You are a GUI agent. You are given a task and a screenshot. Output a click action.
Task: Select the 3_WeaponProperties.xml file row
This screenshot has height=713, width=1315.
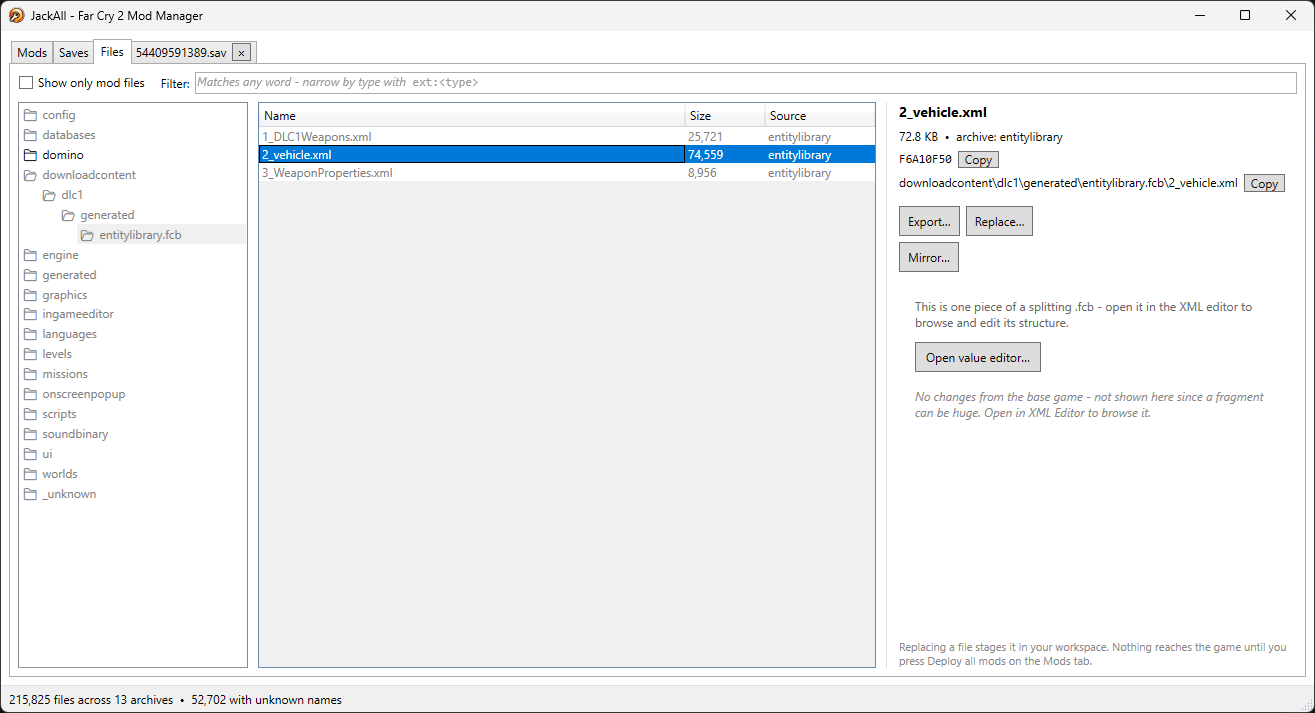tap(567, 173)
